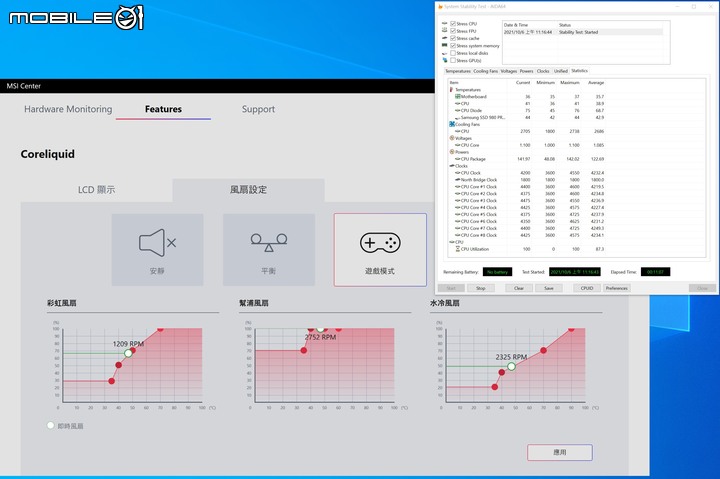Open the Unified tab in AIDA64
This screenshot has height=479, width=720.
[561, 71]
